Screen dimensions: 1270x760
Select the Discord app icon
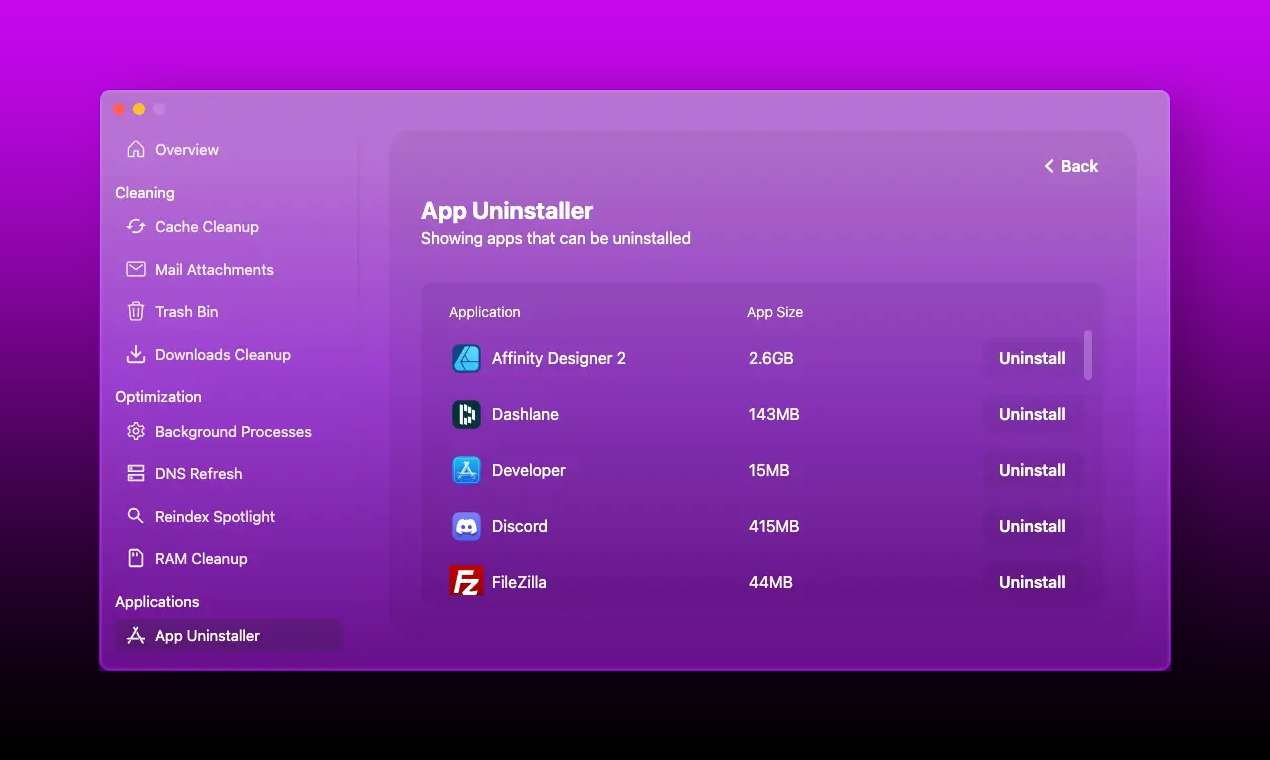coord(467,527)
